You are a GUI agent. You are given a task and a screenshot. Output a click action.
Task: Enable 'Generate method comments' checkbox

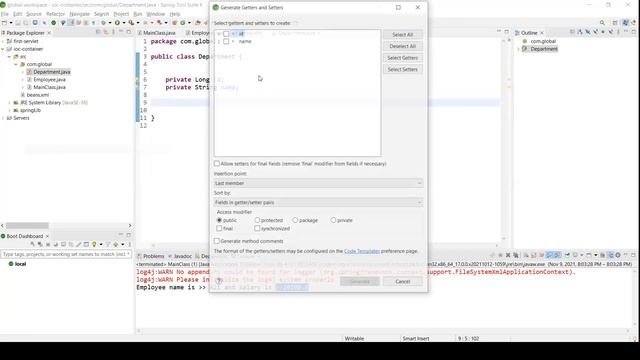tap(217, 241)
